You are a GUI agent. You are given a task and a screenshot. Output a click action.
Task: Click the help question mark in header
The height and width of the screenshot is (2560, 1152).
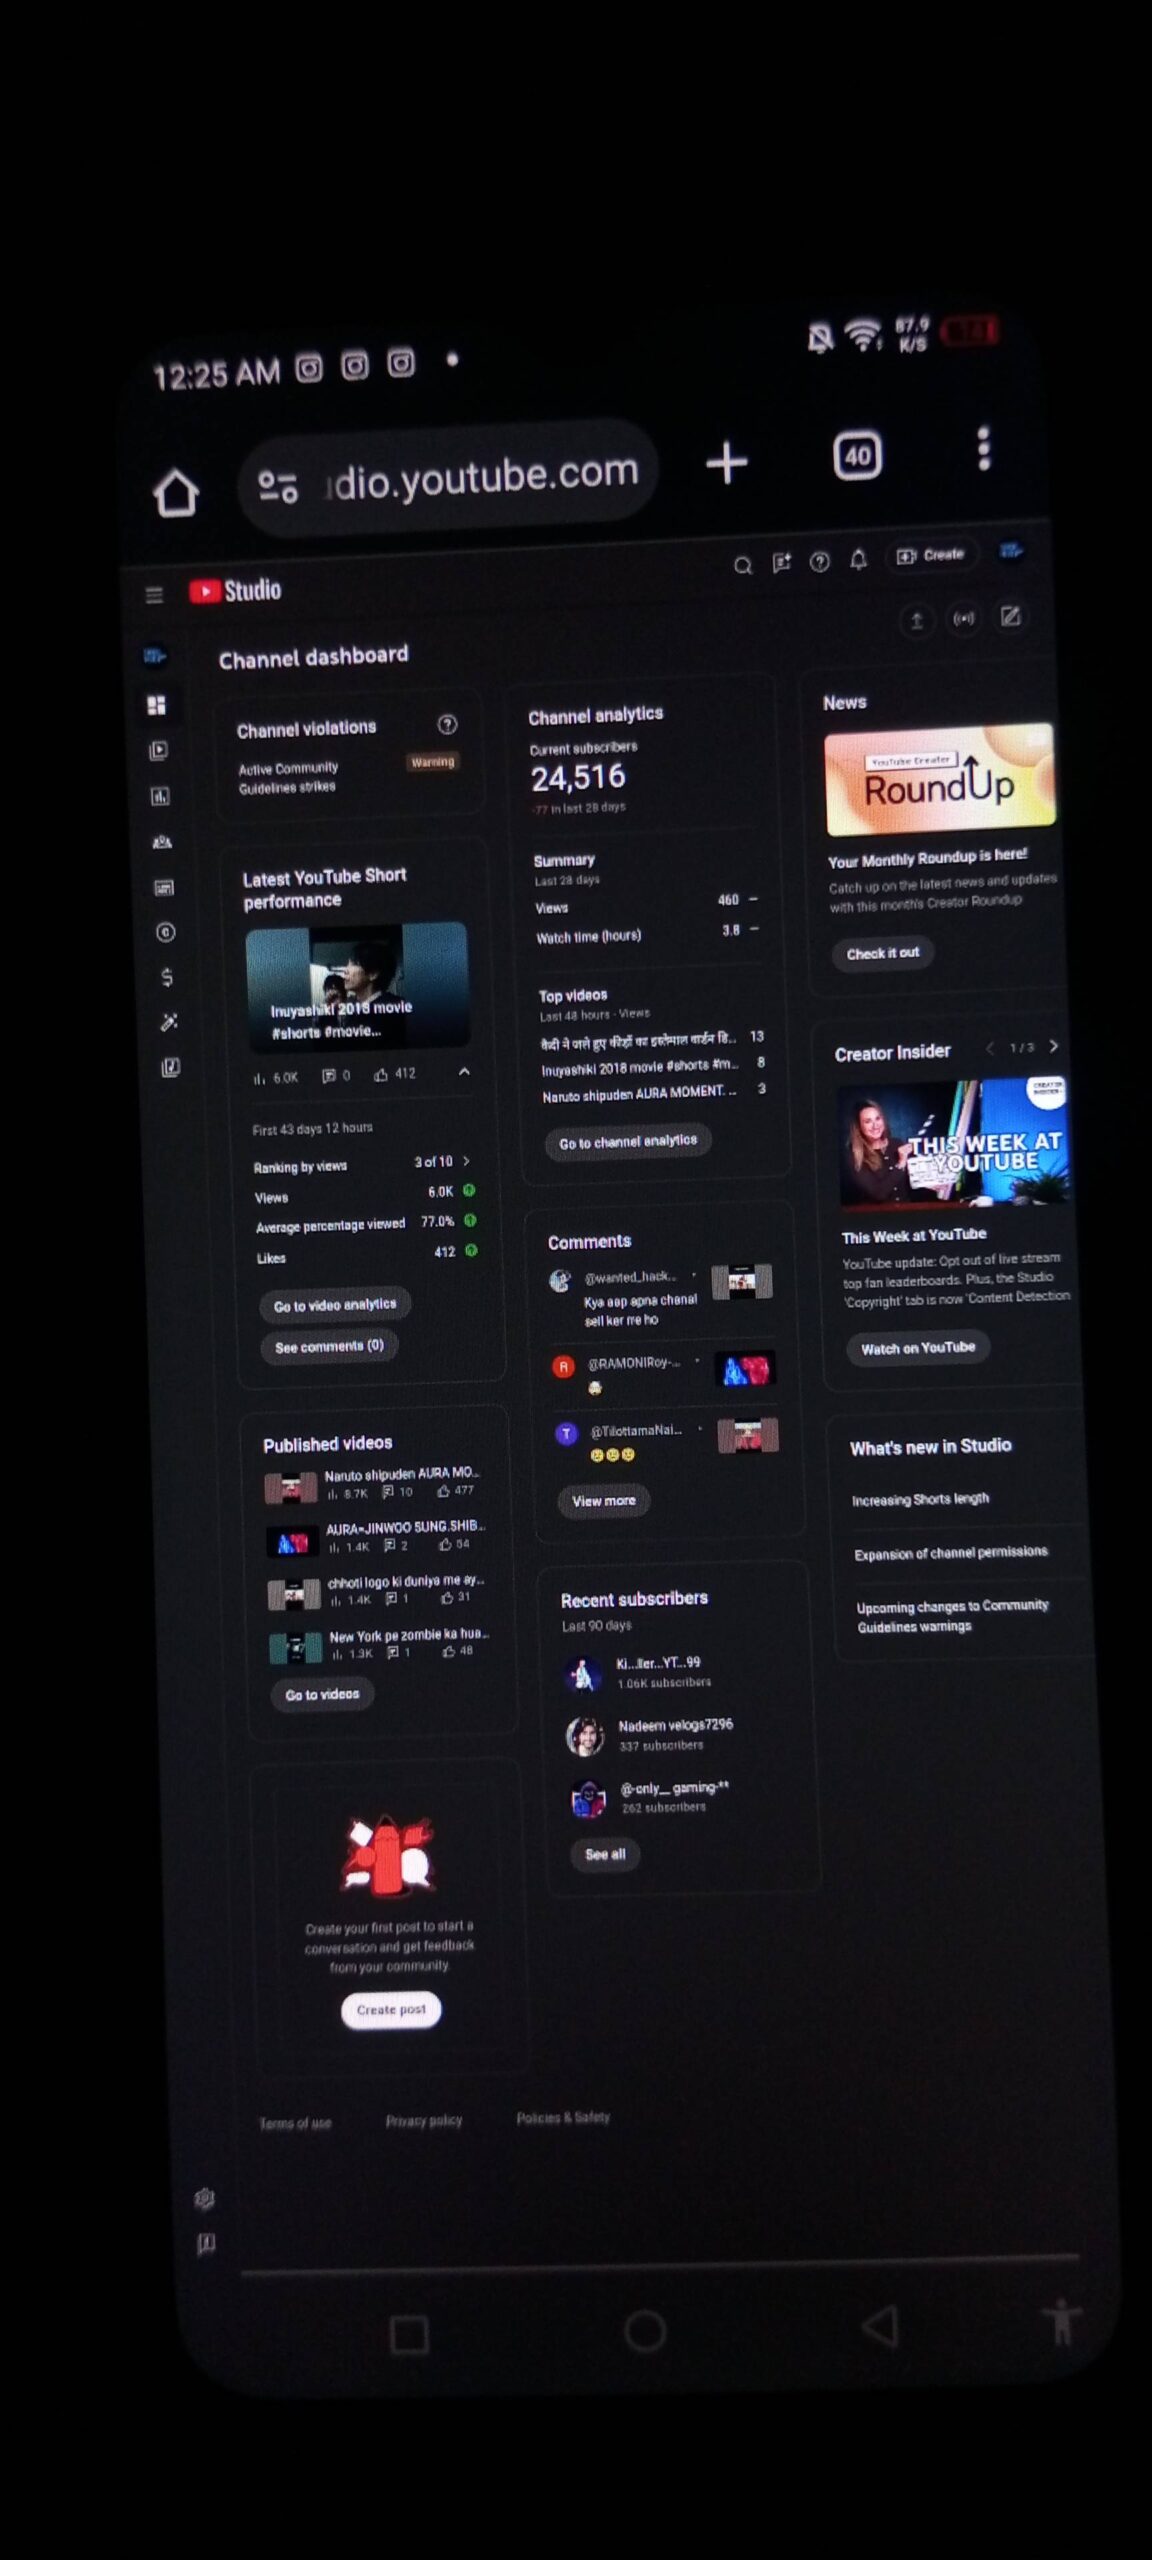pyautogui.click(x=819, y=562)
